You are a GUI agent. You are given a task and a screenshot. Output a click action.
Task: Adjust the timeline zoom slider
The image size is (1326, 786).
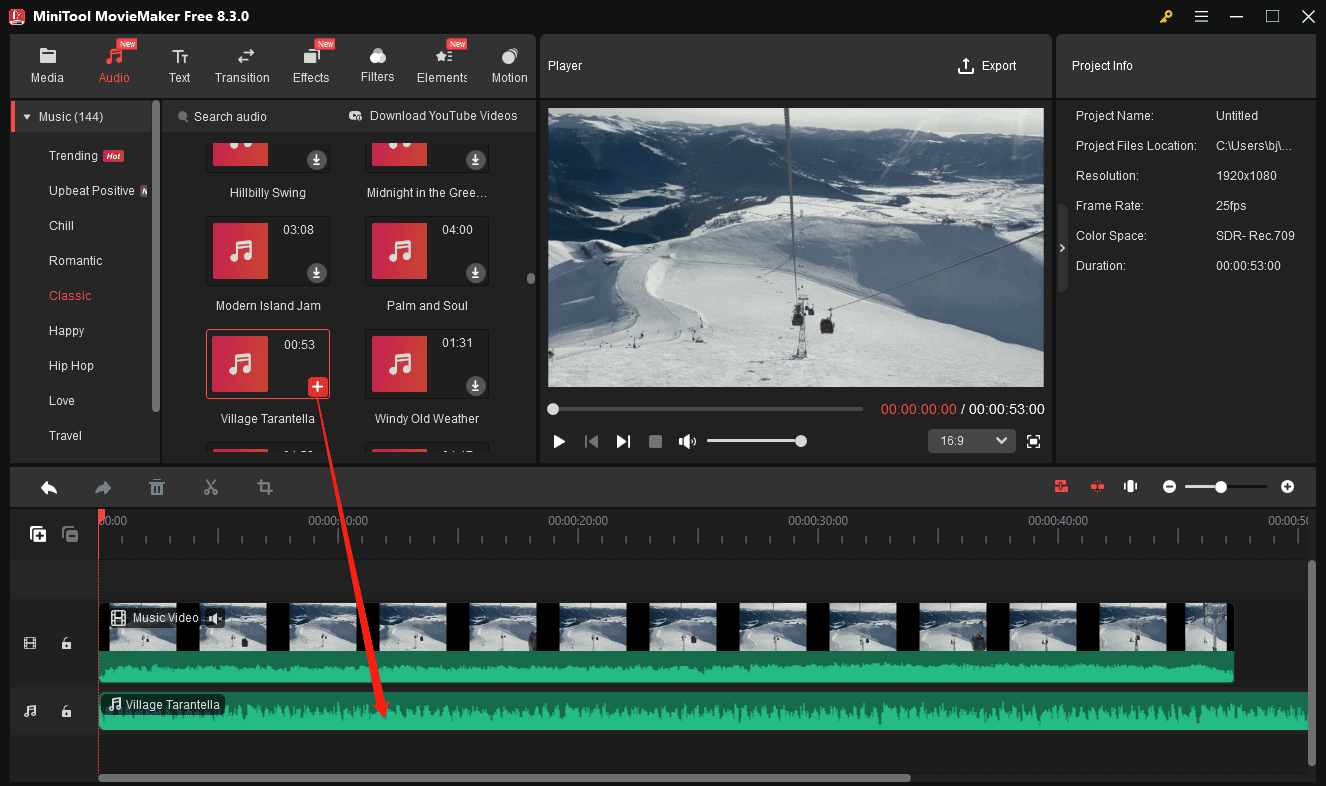pyautogui.click(x=1226, y=487)
